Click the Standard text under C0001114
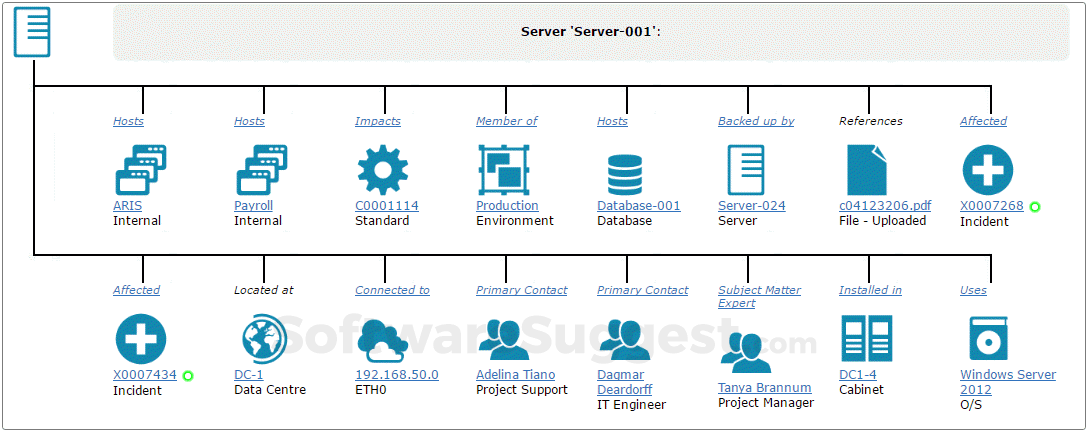 pyautogui.click(x=382, y=221)
